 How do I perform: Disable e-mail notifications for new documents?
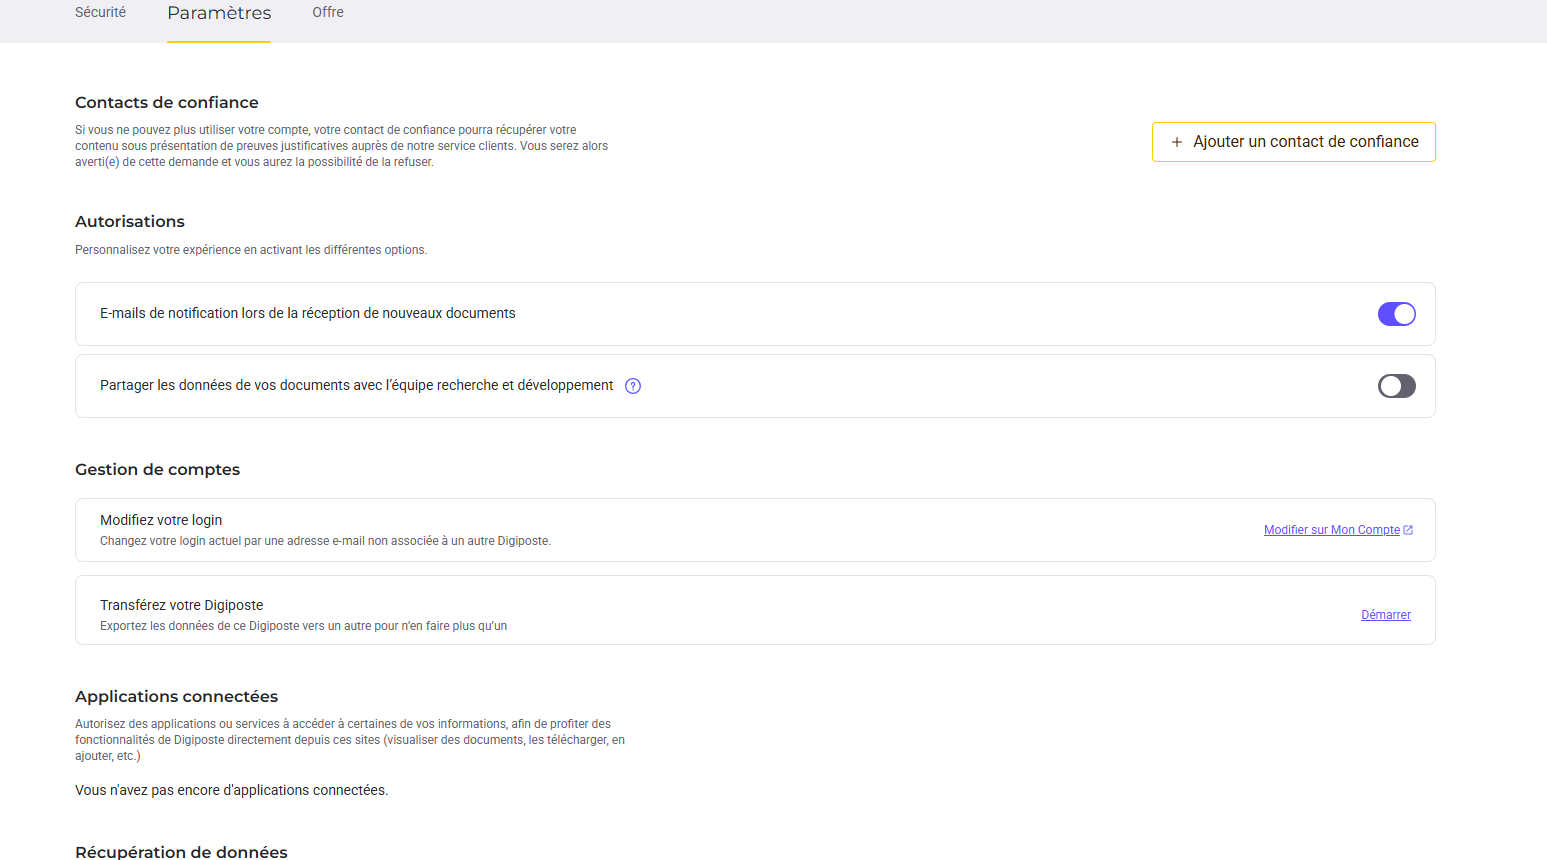point(1396,314)
